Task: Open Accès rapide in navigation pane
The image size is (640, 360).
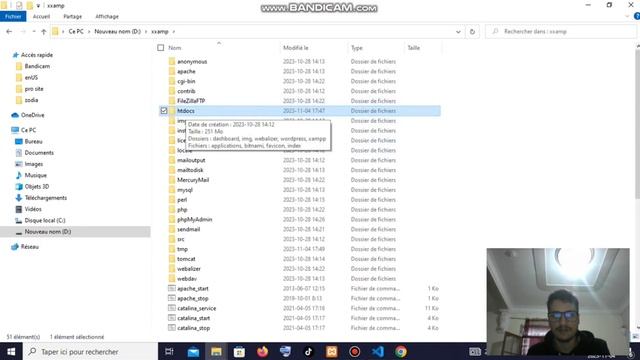Action: pyautogui.click(x=37, y=55)
